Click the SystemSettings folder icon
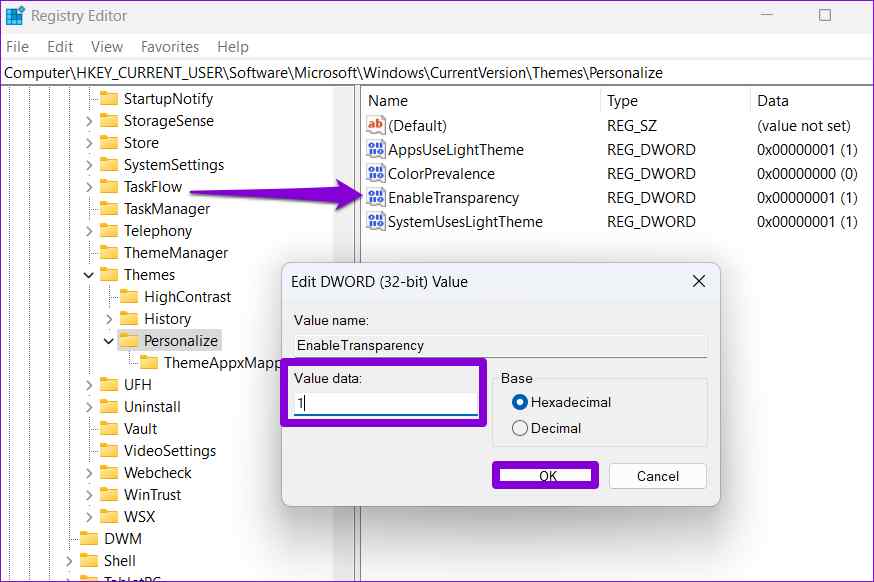874x582 pixels. (109, 164)
